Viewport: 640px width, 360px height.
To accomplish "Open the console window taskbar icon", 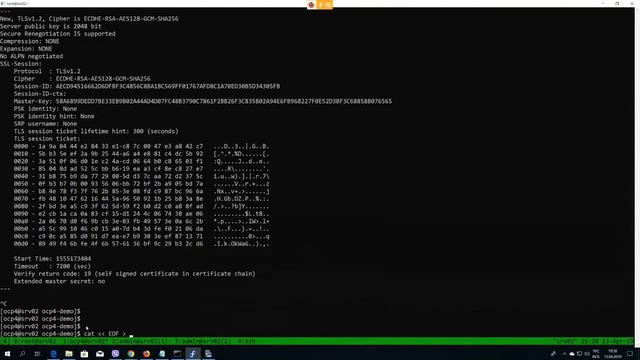I will (x=177, y=354).
